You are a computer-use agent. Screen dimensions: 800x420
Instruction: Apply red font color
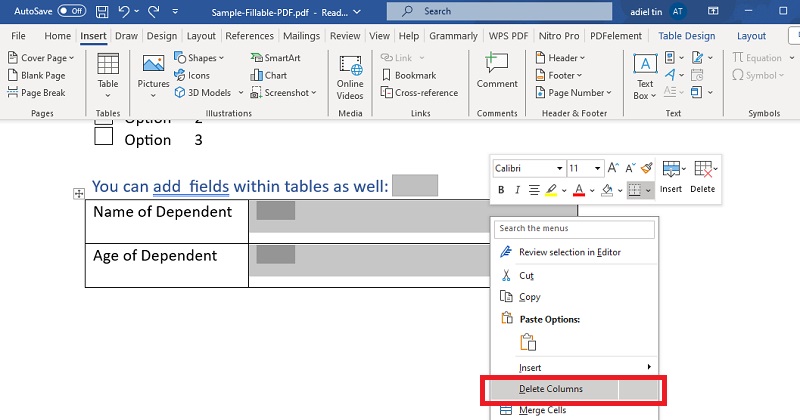point(579,190)
